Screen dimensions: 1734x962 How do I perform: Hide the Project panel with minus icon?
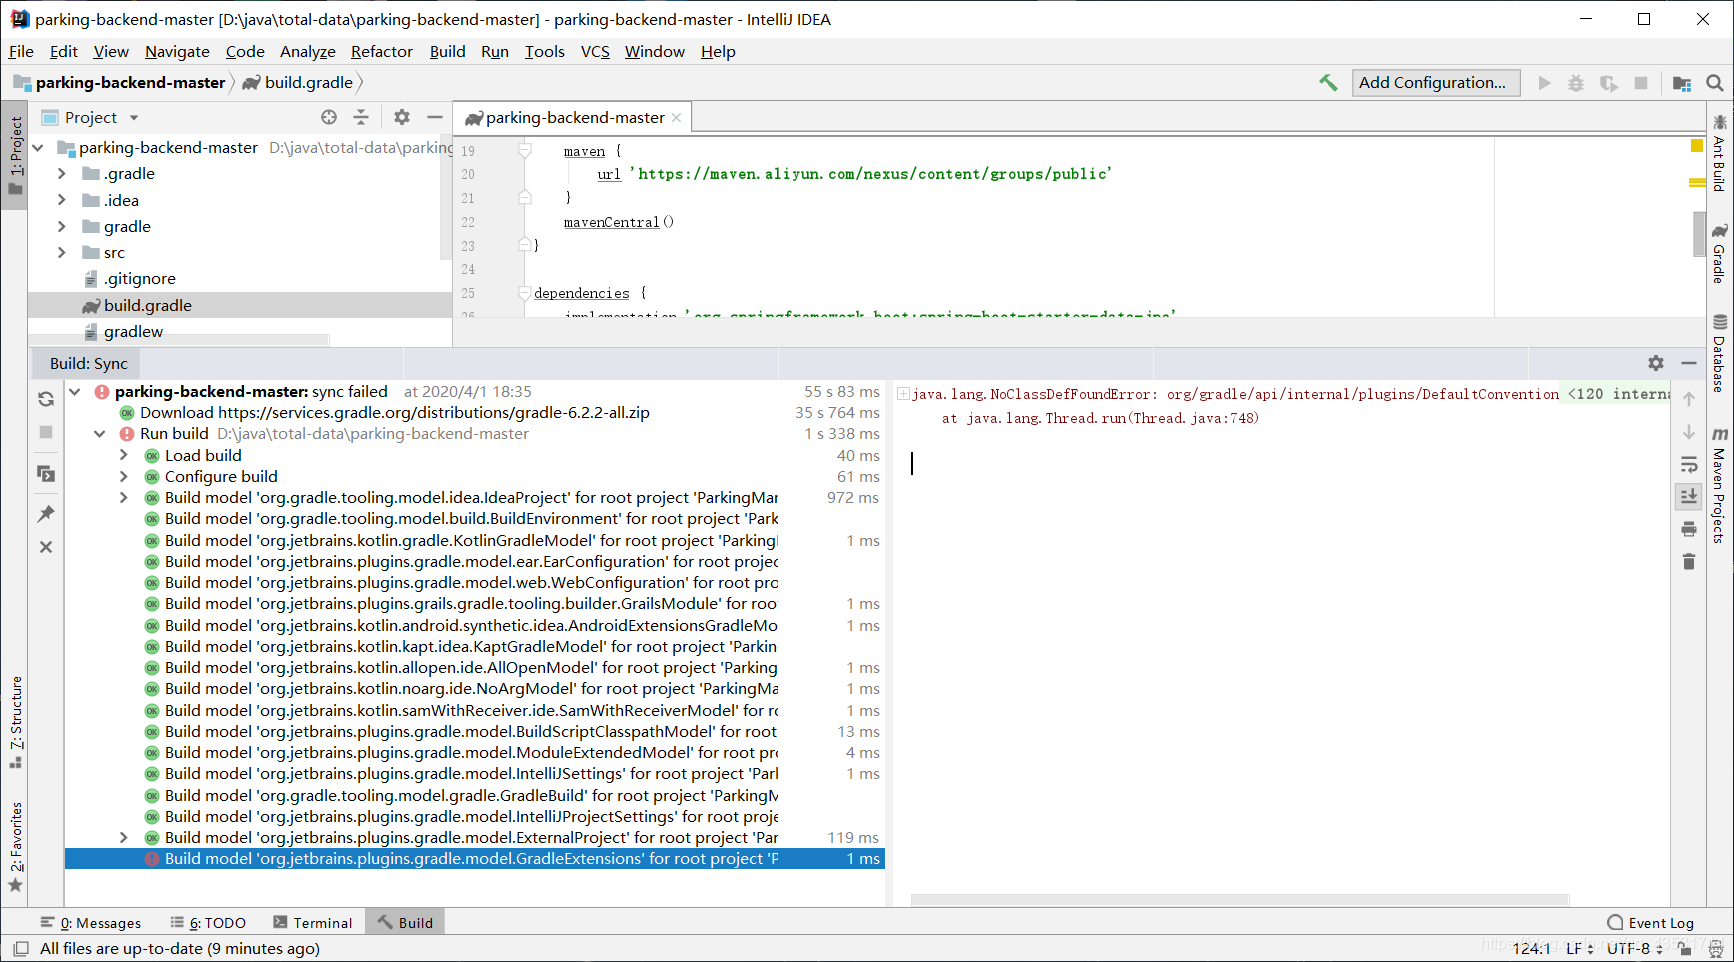(x=434, y=117)
